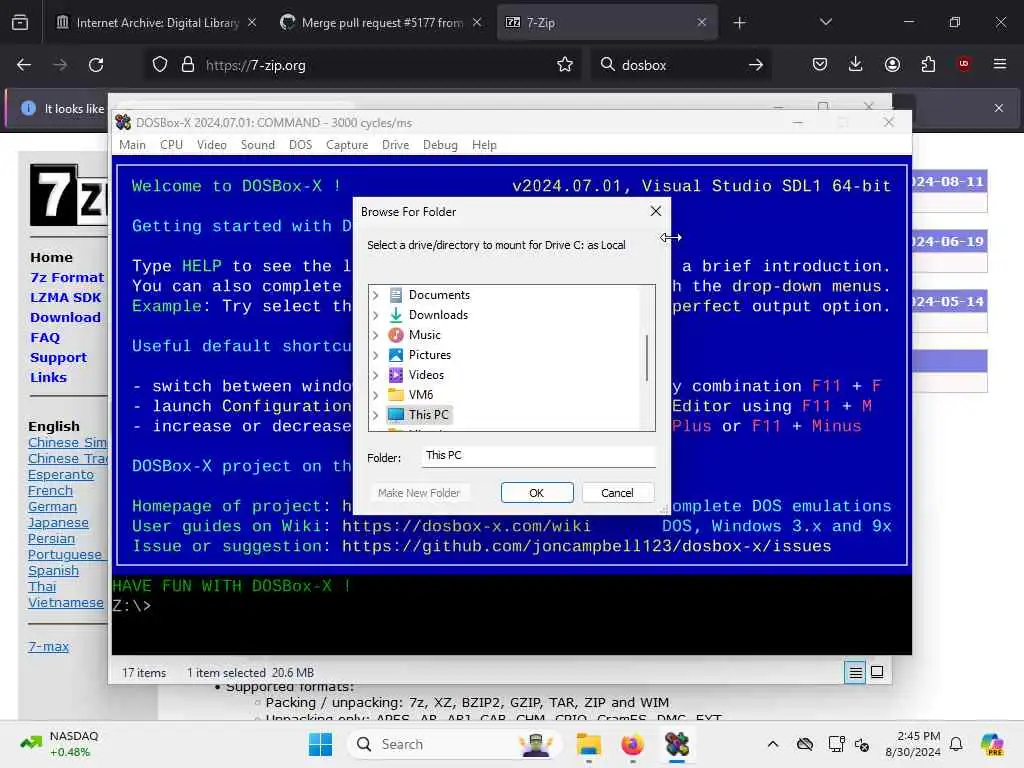
Task: Open File Explorer from taskbar
Action: pos(588,744)
